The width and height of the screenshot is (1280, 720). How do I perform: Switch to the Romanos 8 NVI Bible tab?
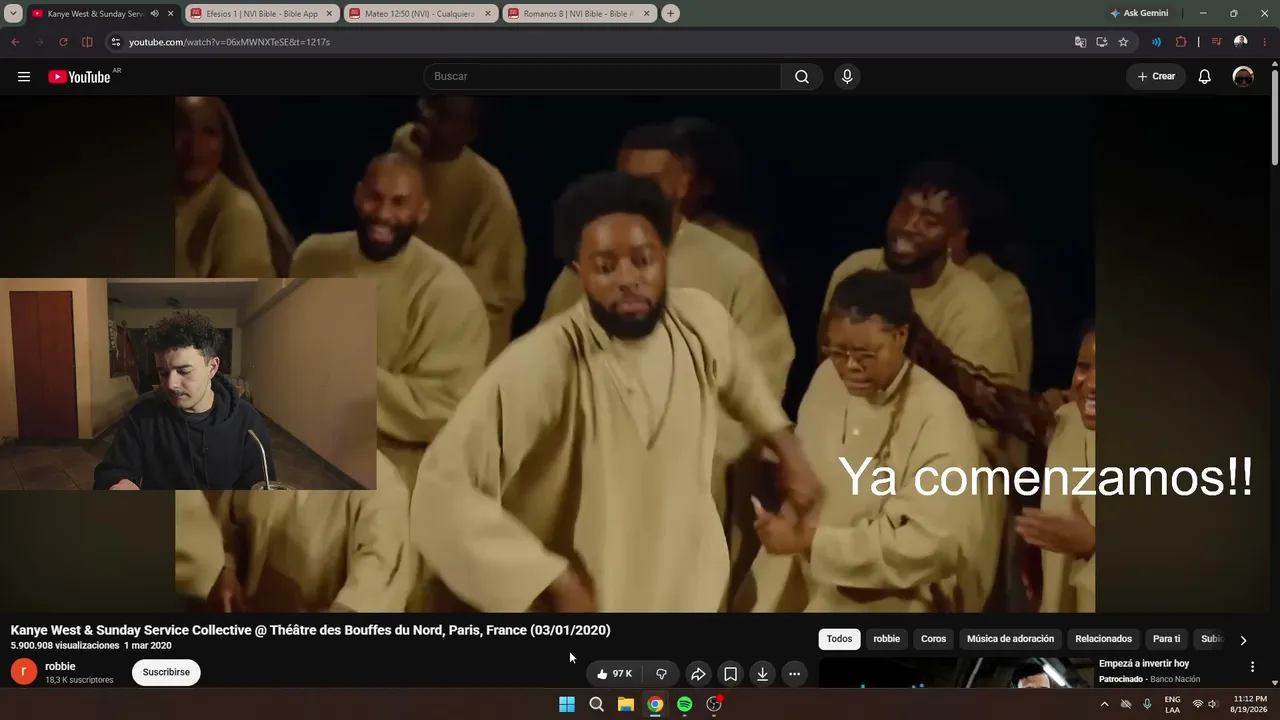click(579, 14)
